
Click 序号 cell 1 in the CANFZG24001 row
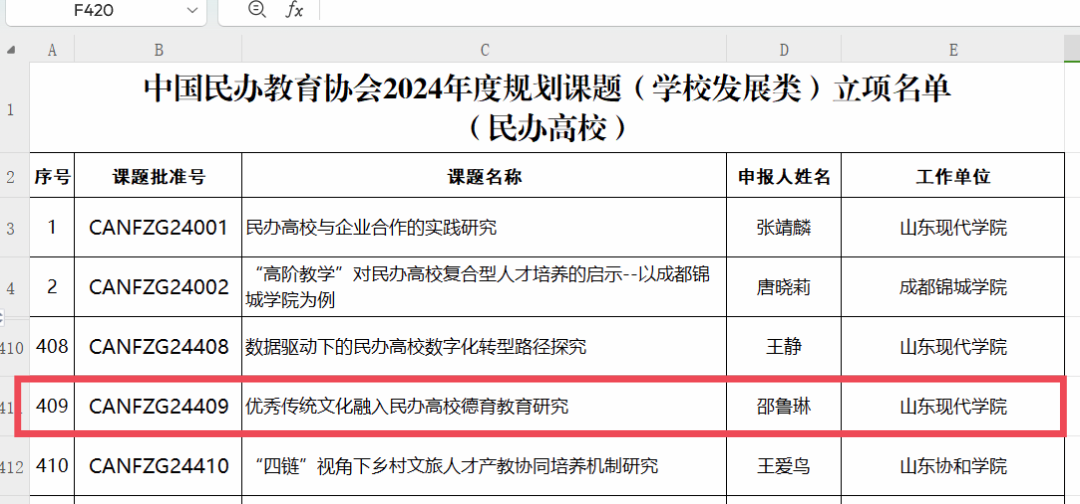[x=52, y=227]
